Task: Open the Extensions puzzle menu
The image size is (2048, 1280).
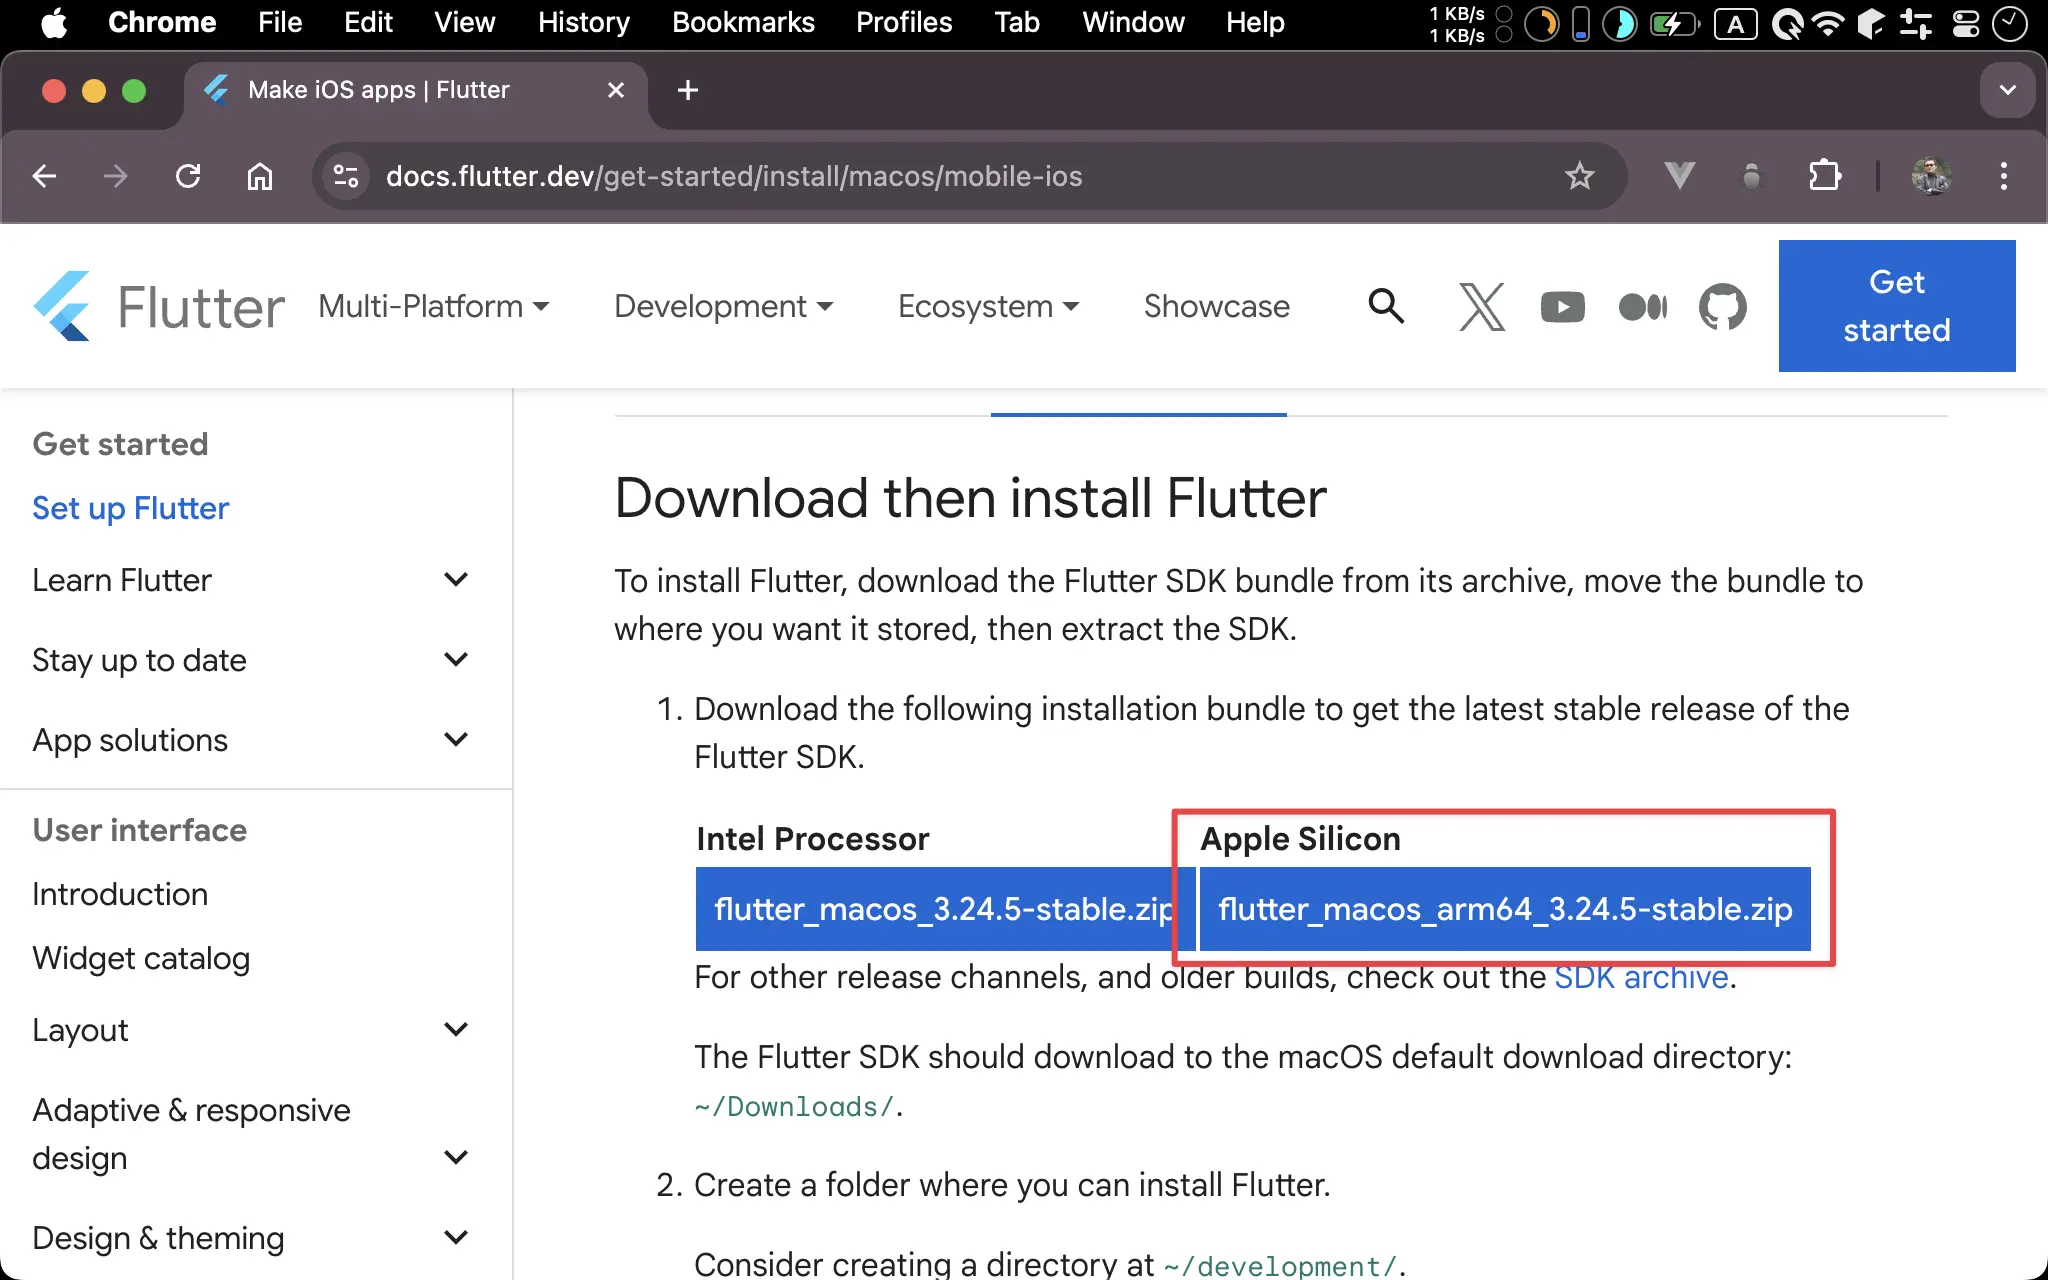Action: tap(1825, 176)
